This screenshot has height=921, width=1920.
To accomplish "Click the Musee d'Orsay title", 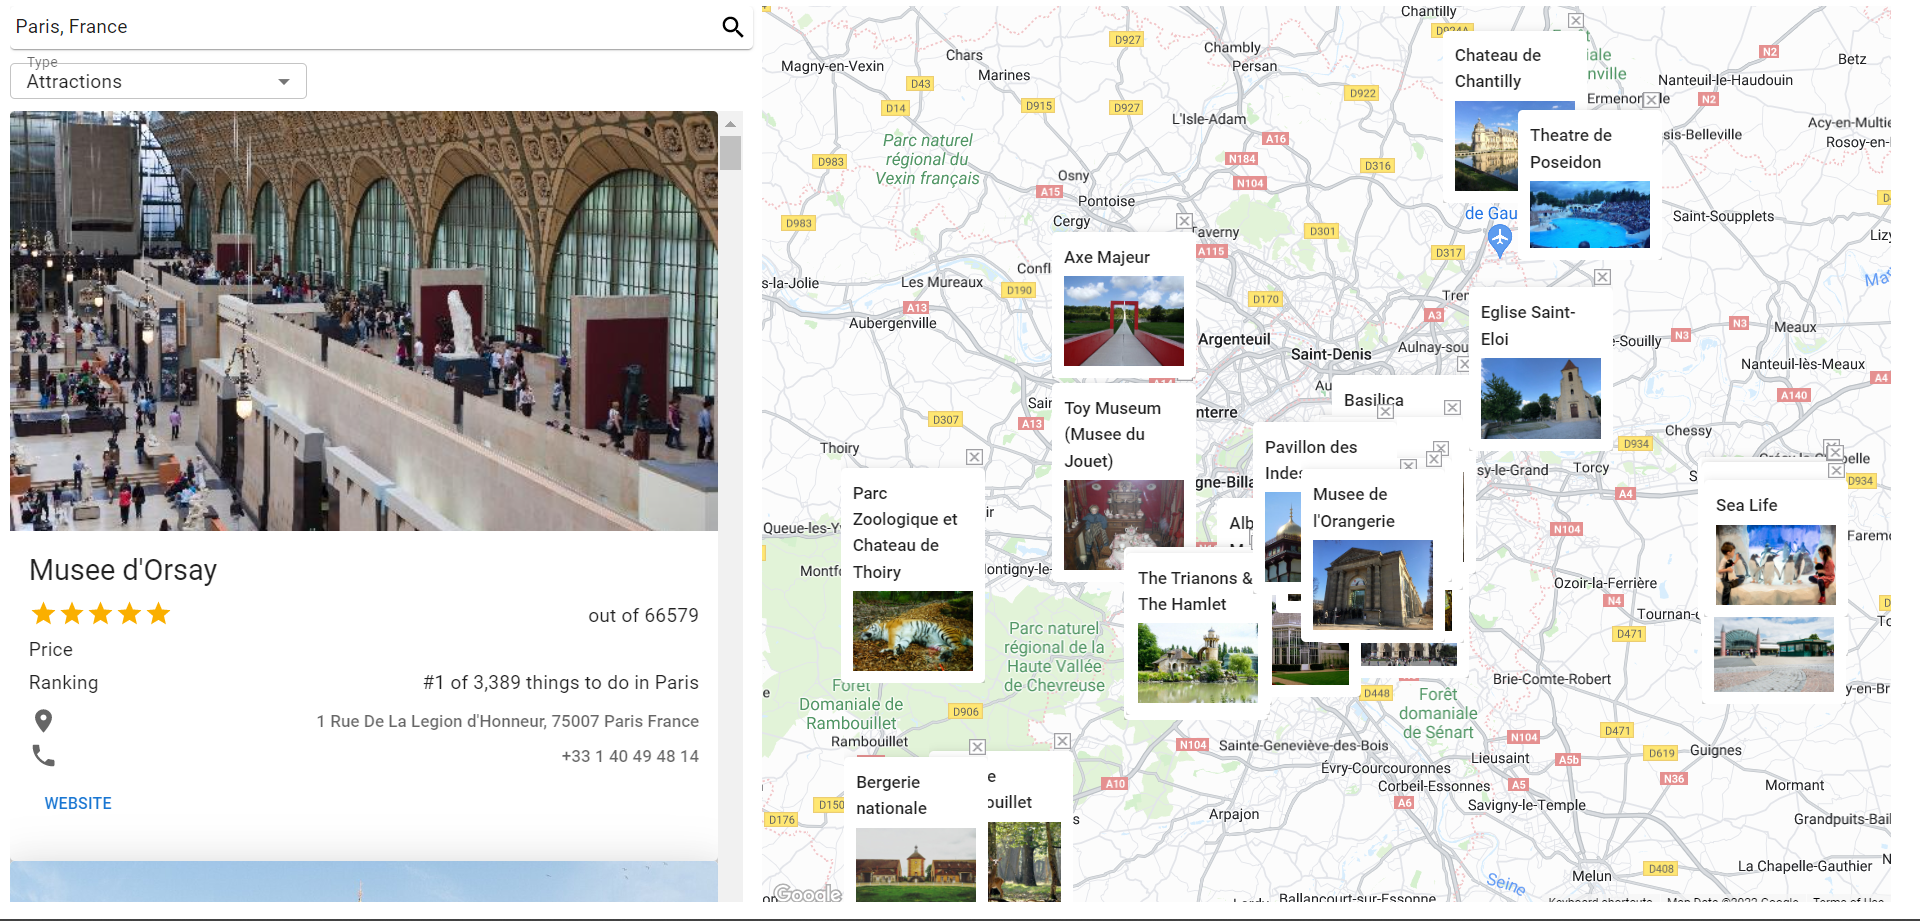I will pyautogui.click(x=123, y=570).
